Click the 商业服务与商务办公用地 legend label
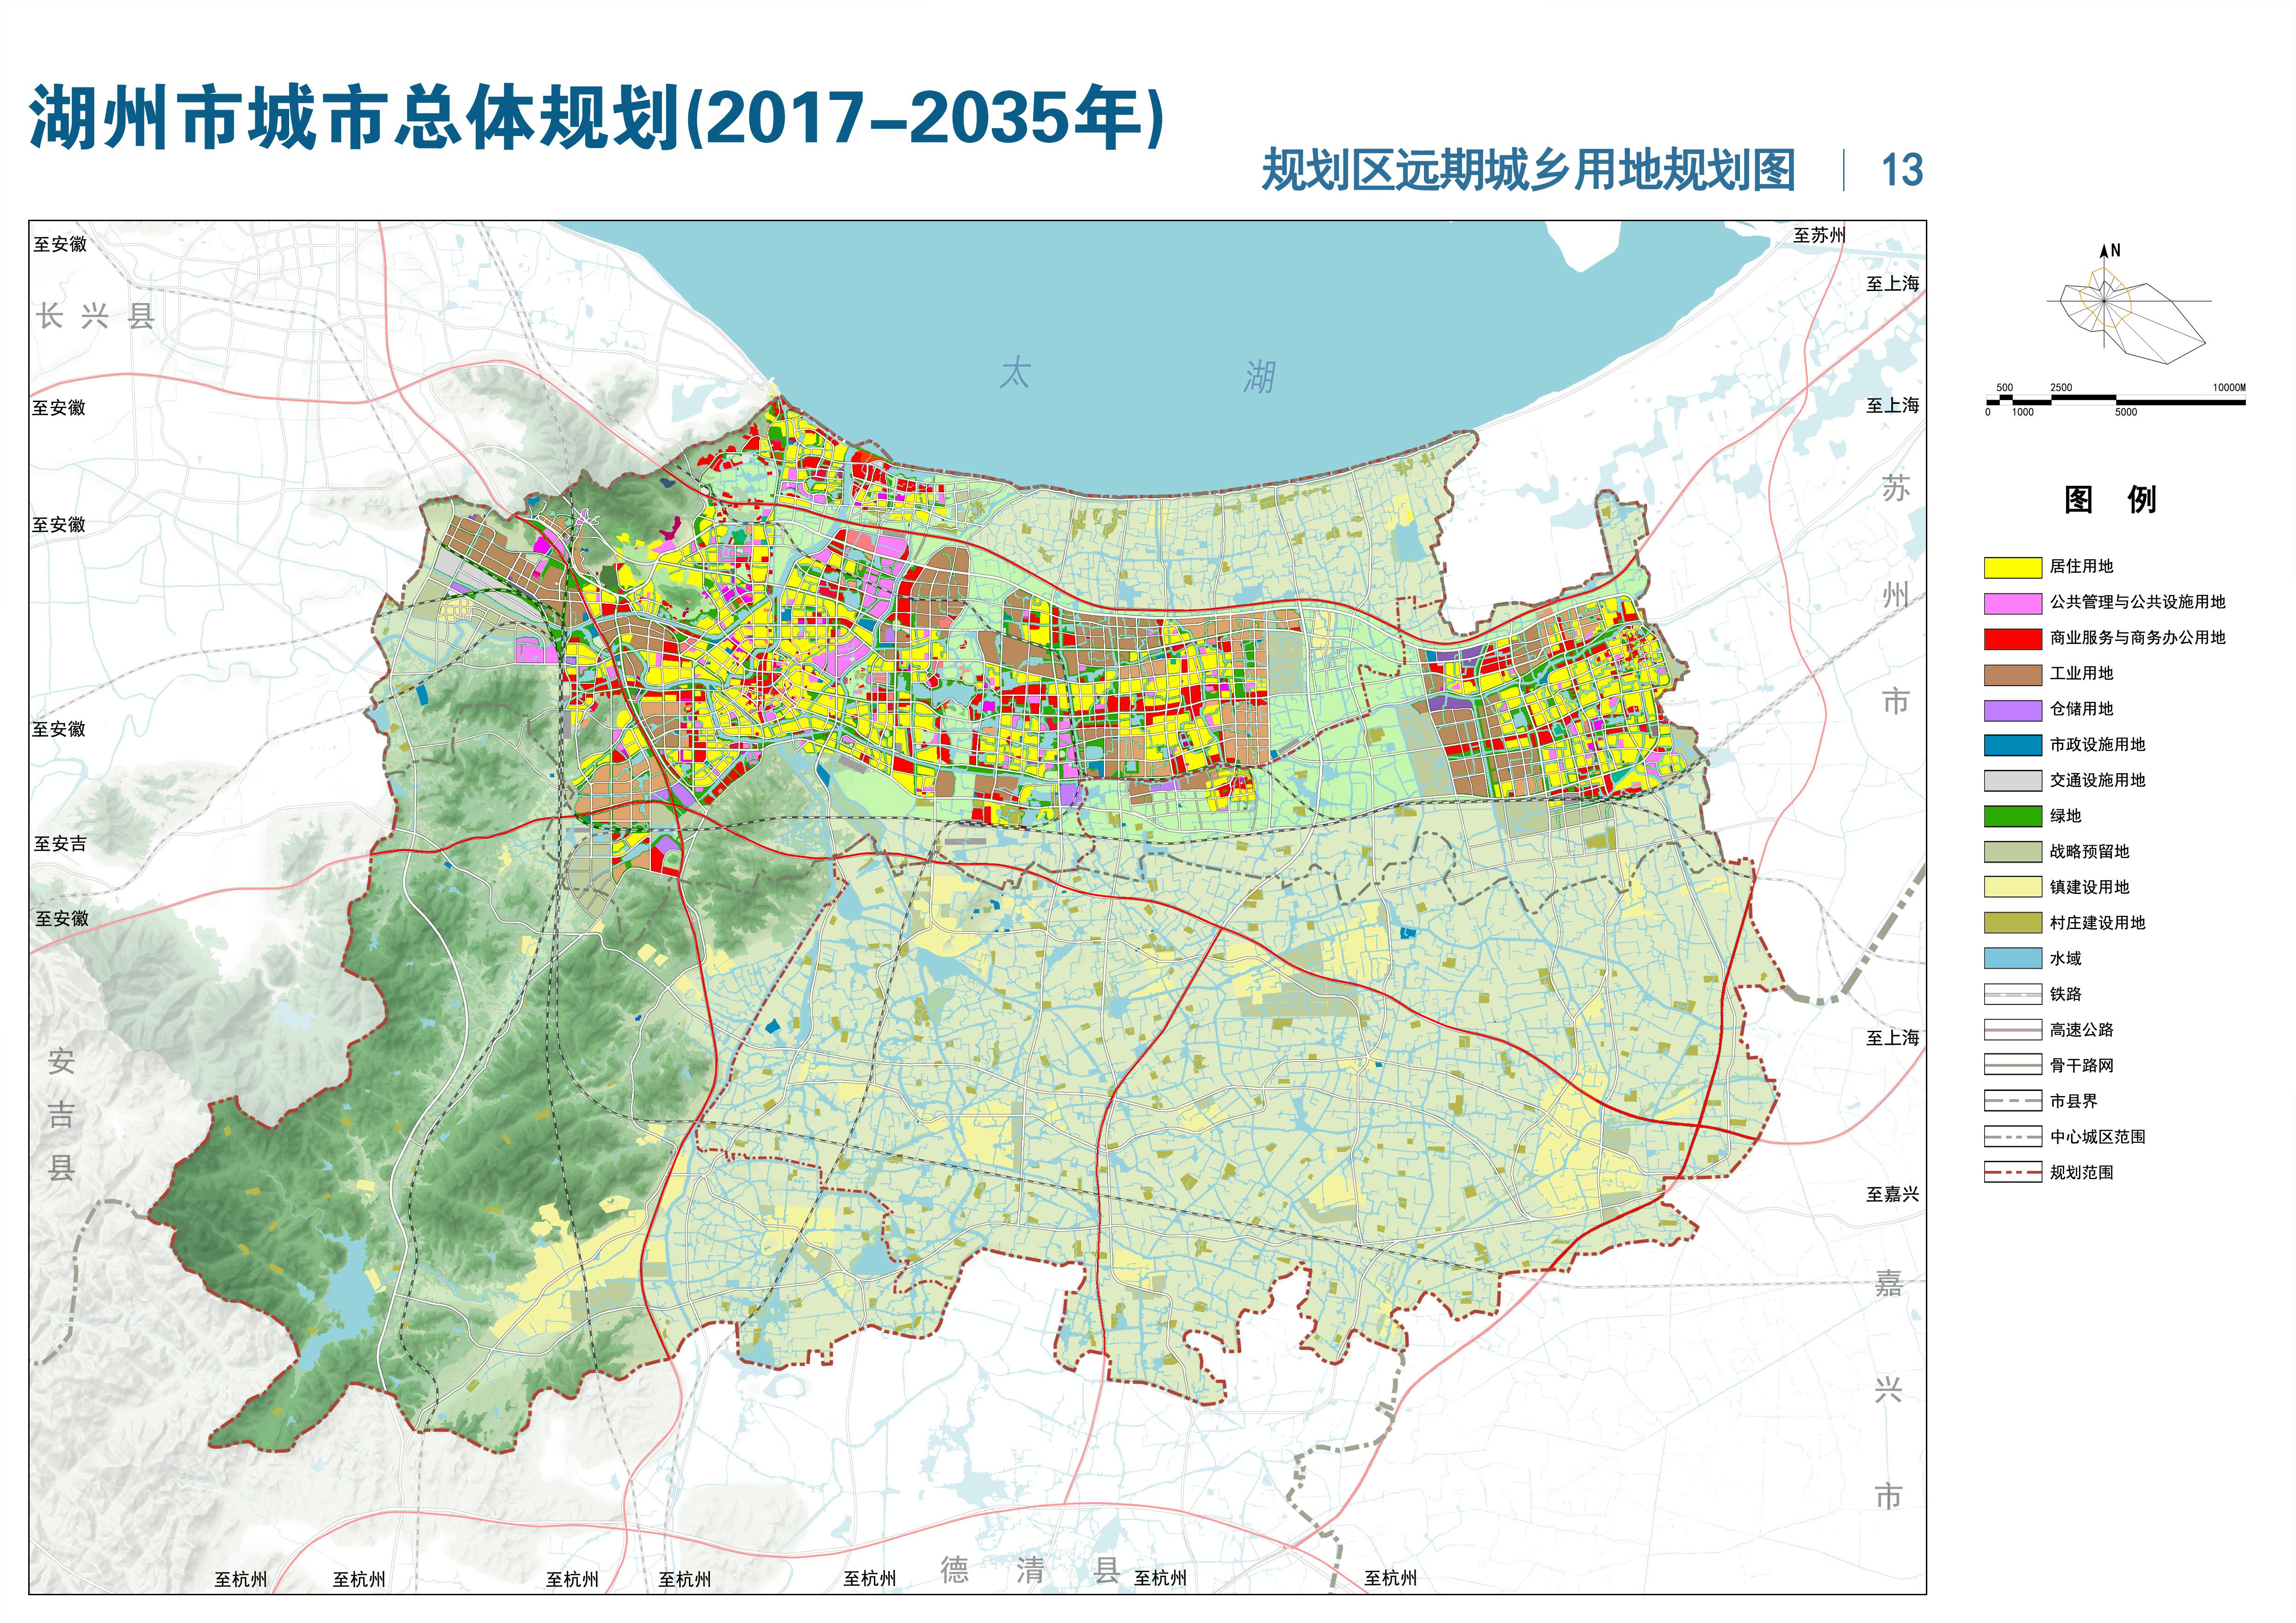The width and height of the screenshot is (2296, 1623). pyautogui.click(x=2137, y=638)
